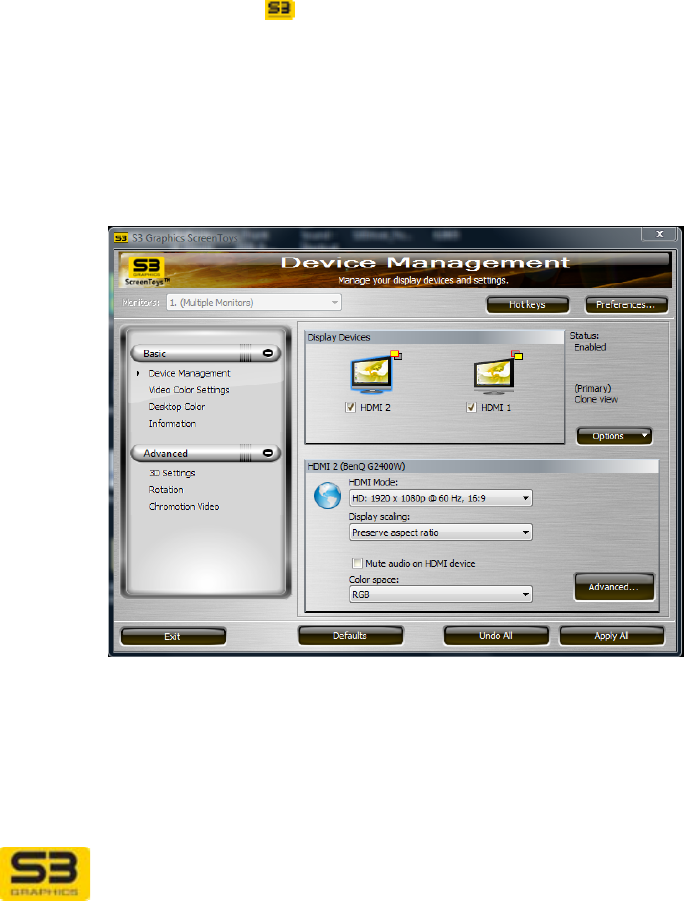The image size is (684, 901).
Task: Uncheck the HDMI 2 display checkbox
Action: (x=350, y=407)
